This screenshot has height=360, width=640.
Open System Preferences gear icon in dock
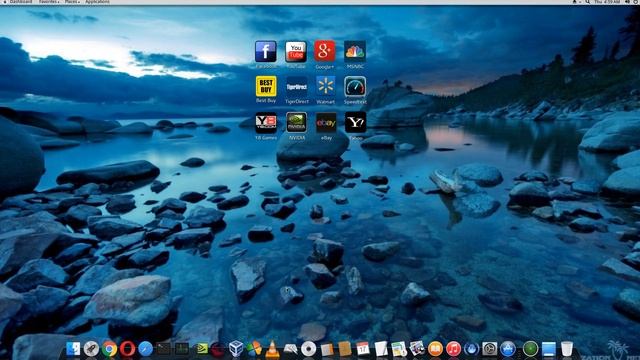pos(489,349)
